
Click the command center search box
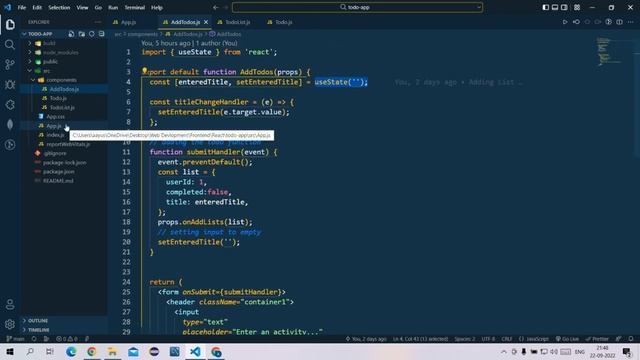357,7
